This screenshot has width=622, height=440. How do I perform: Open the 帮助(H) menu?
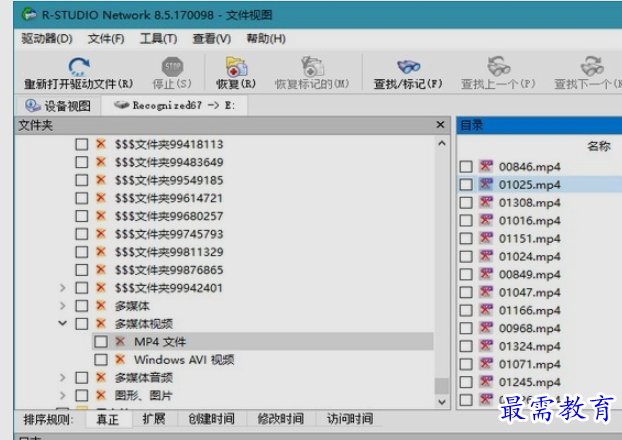266,38
